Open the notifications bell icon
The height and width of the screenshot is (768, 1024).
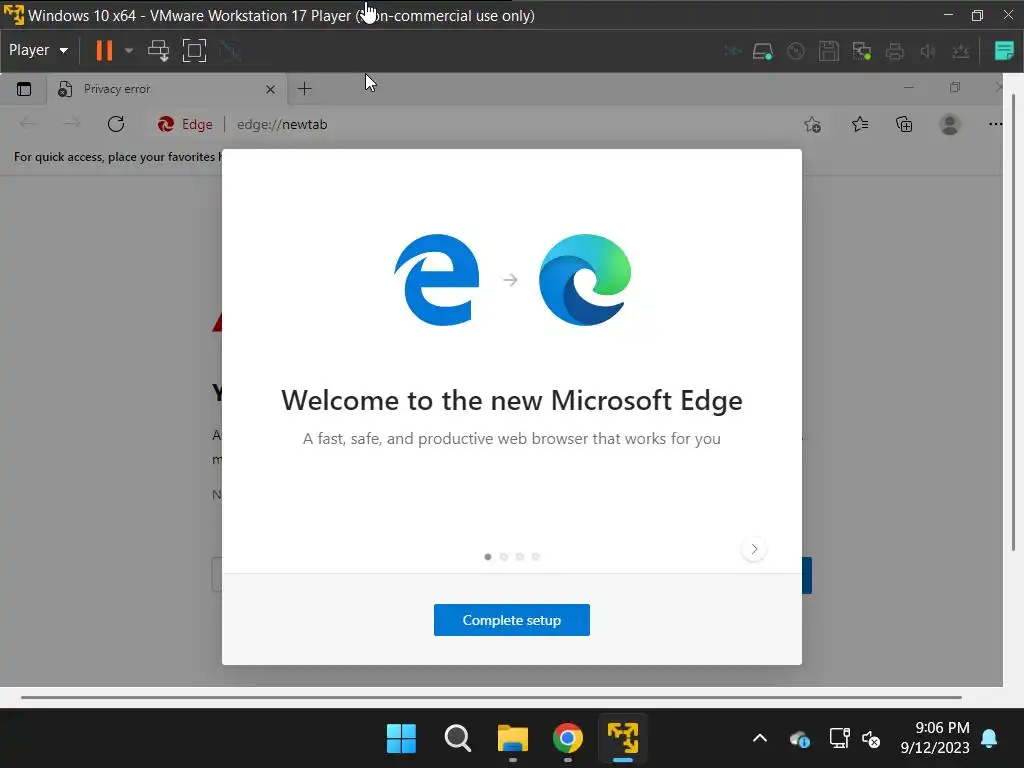click(x=989, y=739)
